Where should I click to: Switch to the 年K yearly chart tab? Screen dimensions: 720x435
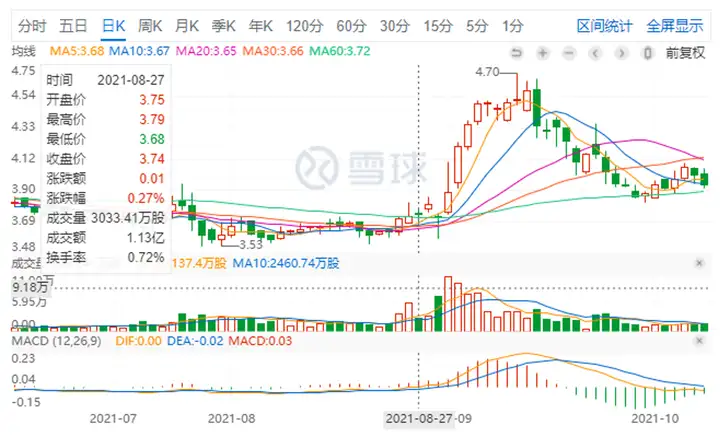(261, 26)
